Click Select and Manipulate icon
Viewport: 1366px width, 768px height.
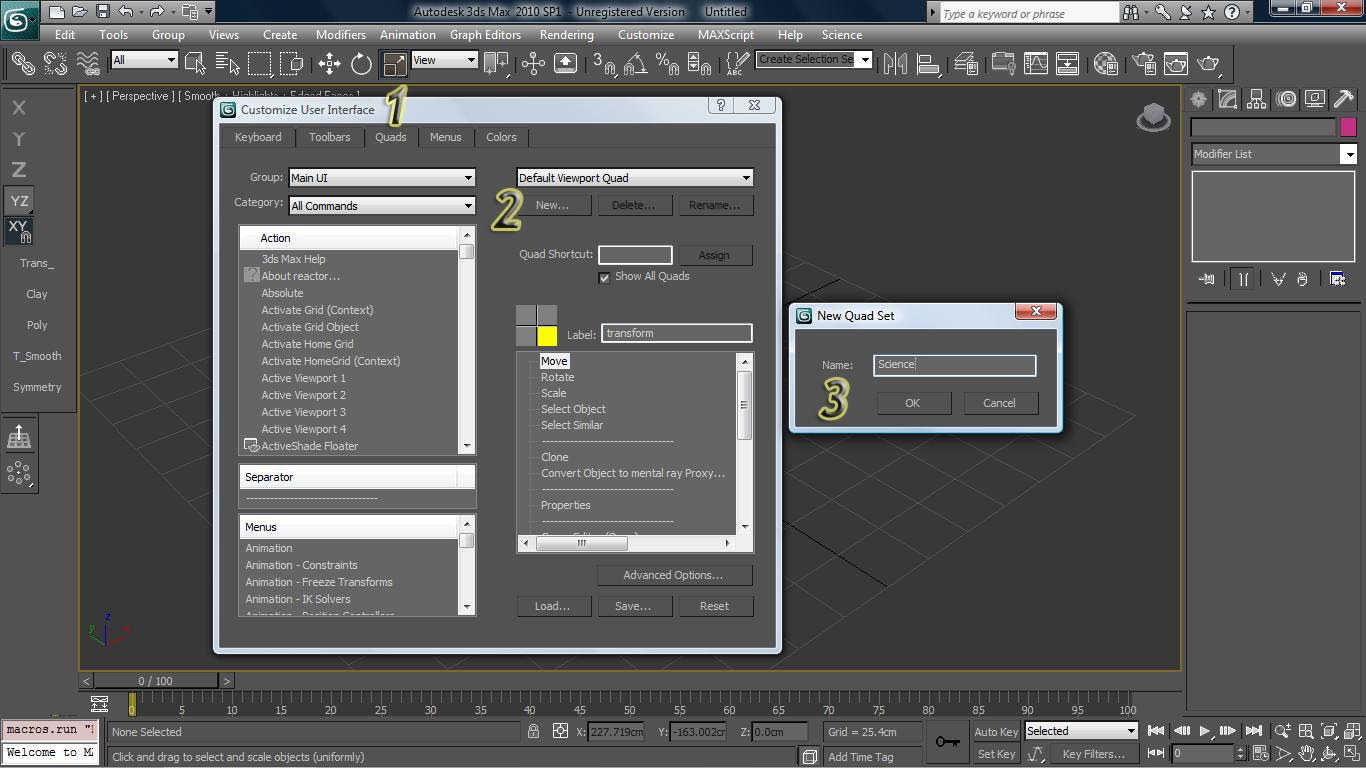(x=533, y=64)
